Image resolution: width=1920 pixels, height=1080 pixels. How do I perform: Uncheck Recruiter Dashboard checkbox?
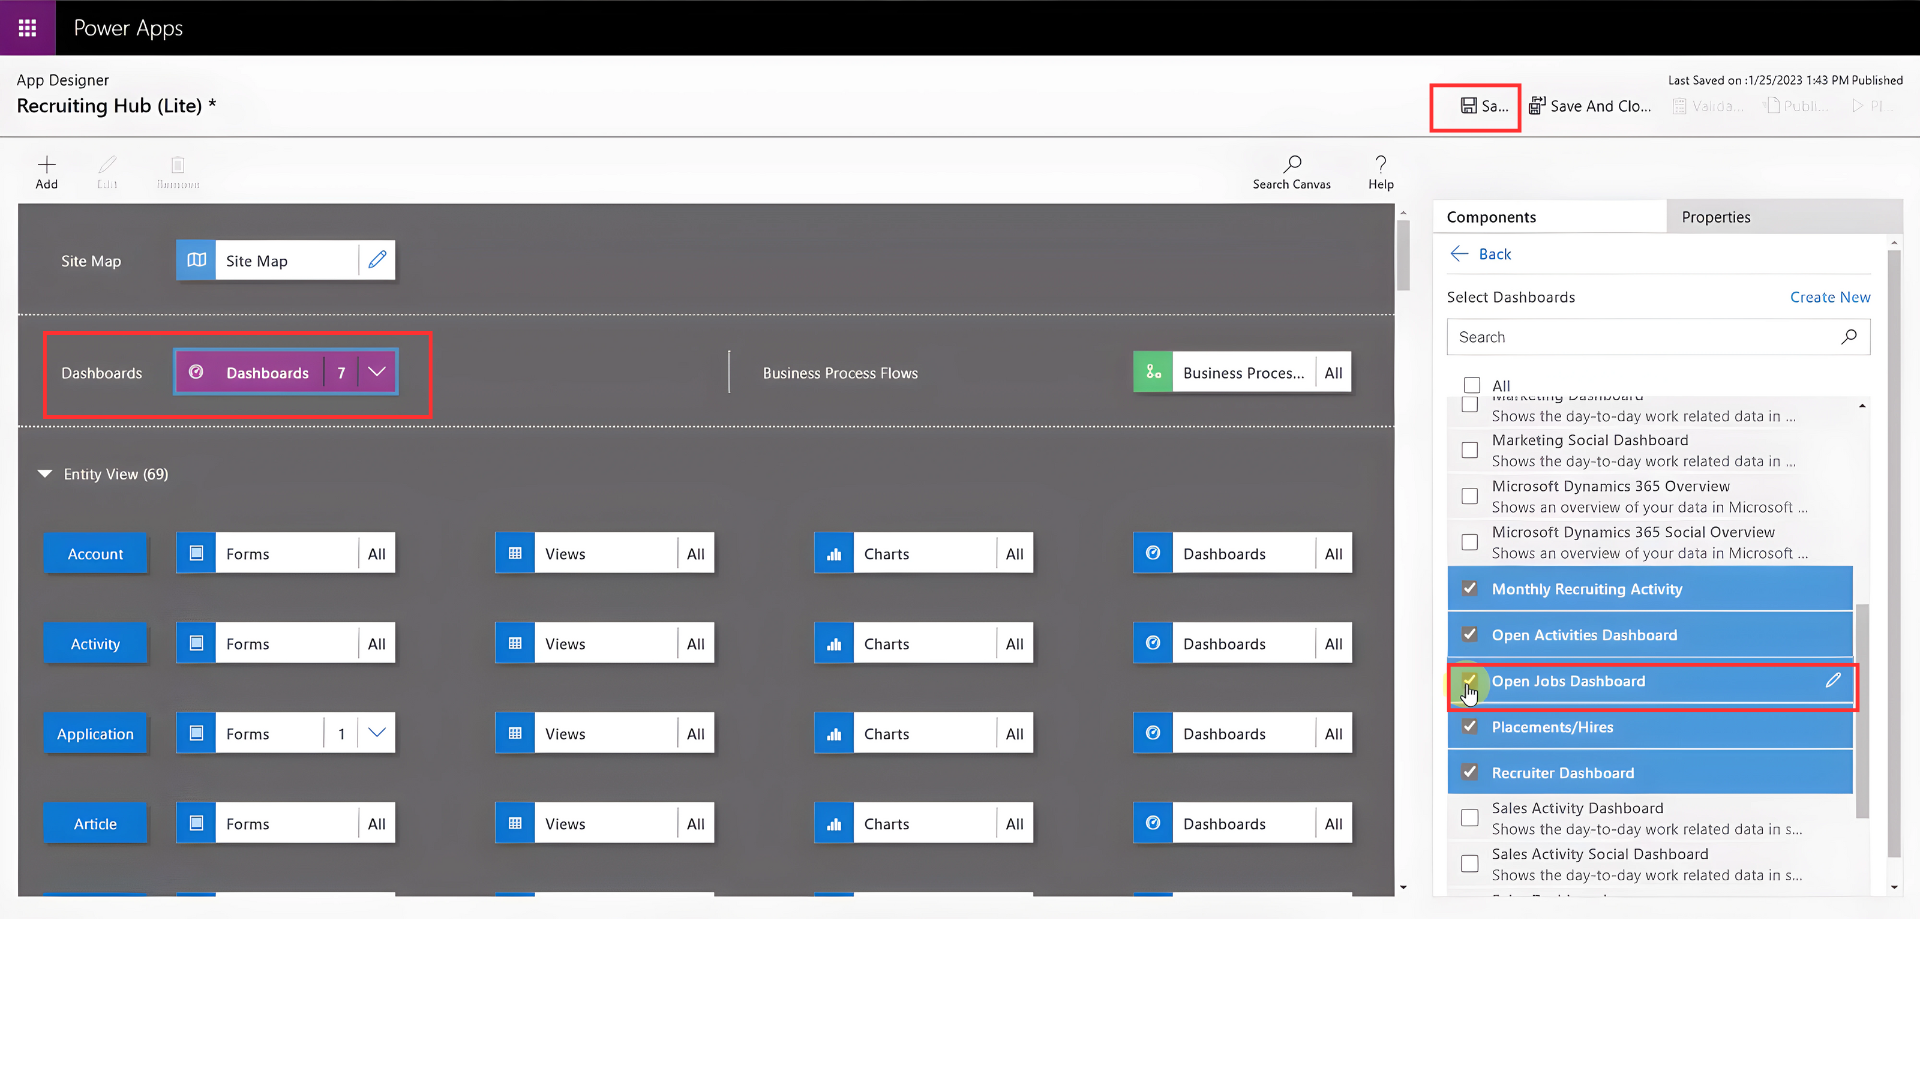[1470, 772]
